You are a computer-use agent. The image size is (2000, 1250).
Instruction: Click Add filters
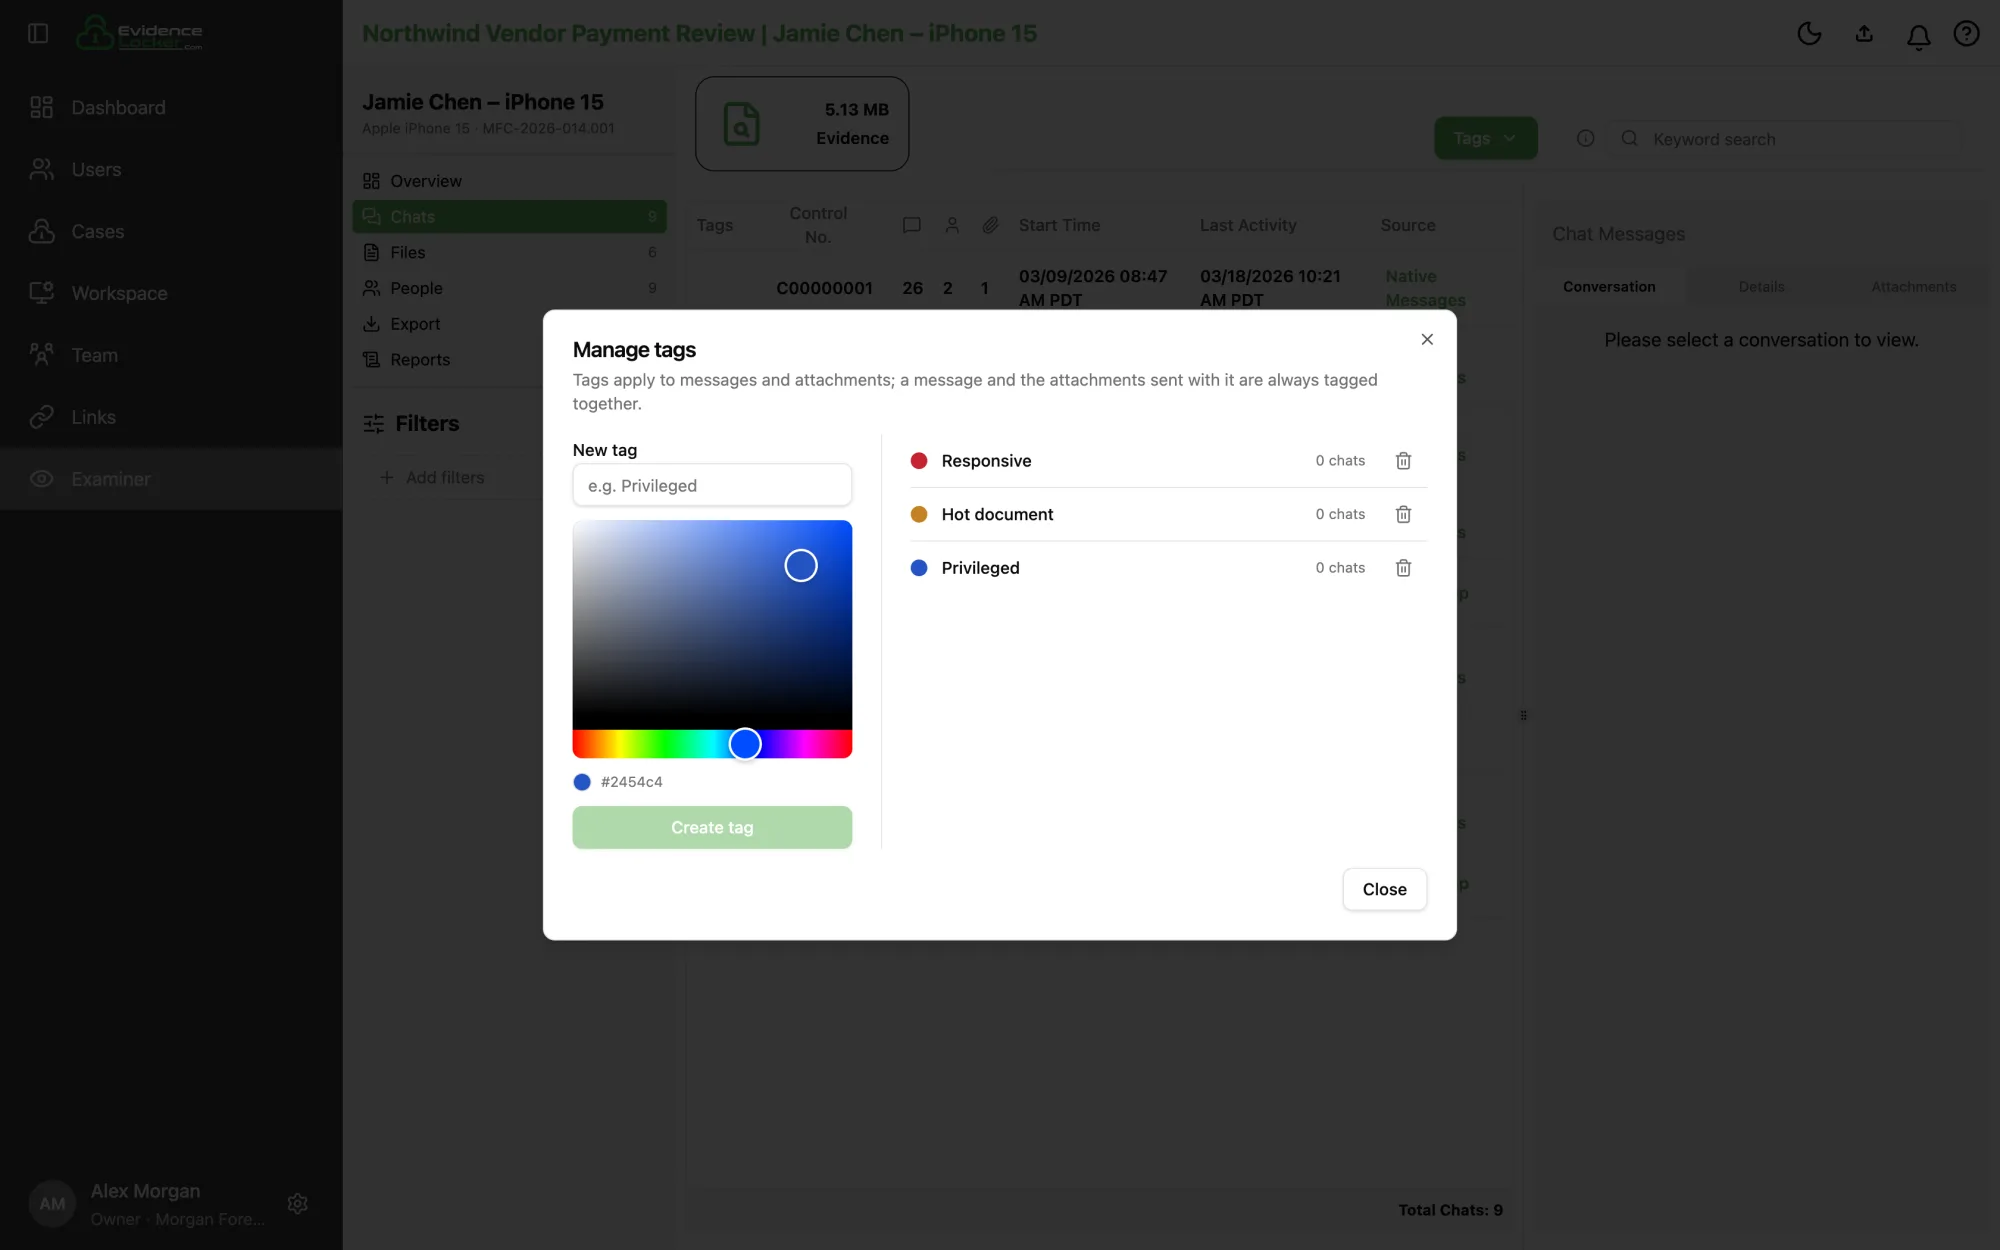pyautogui.click(x=432, y=478)
